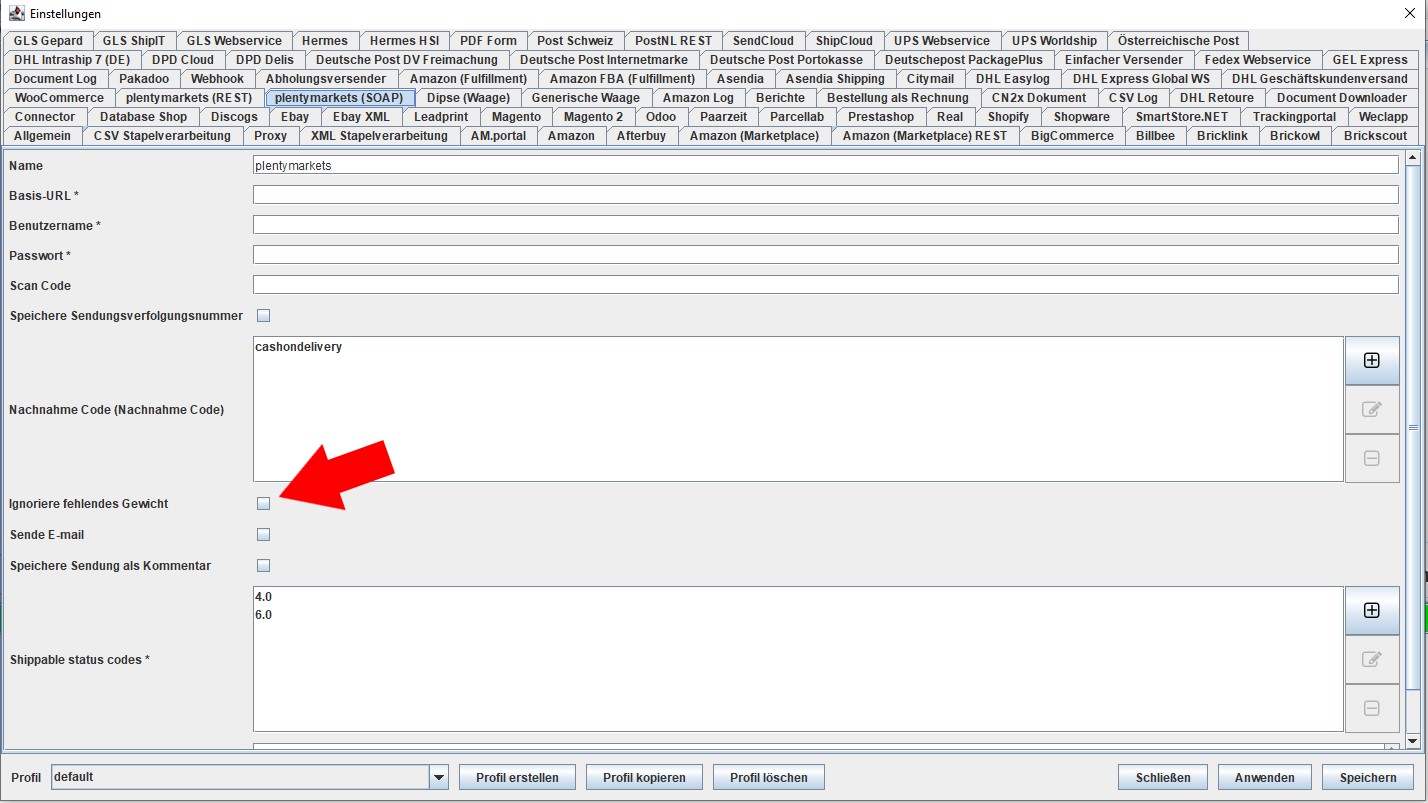Enable Speichere Sendungsverfolgungsnummer checkbox

tap(264, 316)
